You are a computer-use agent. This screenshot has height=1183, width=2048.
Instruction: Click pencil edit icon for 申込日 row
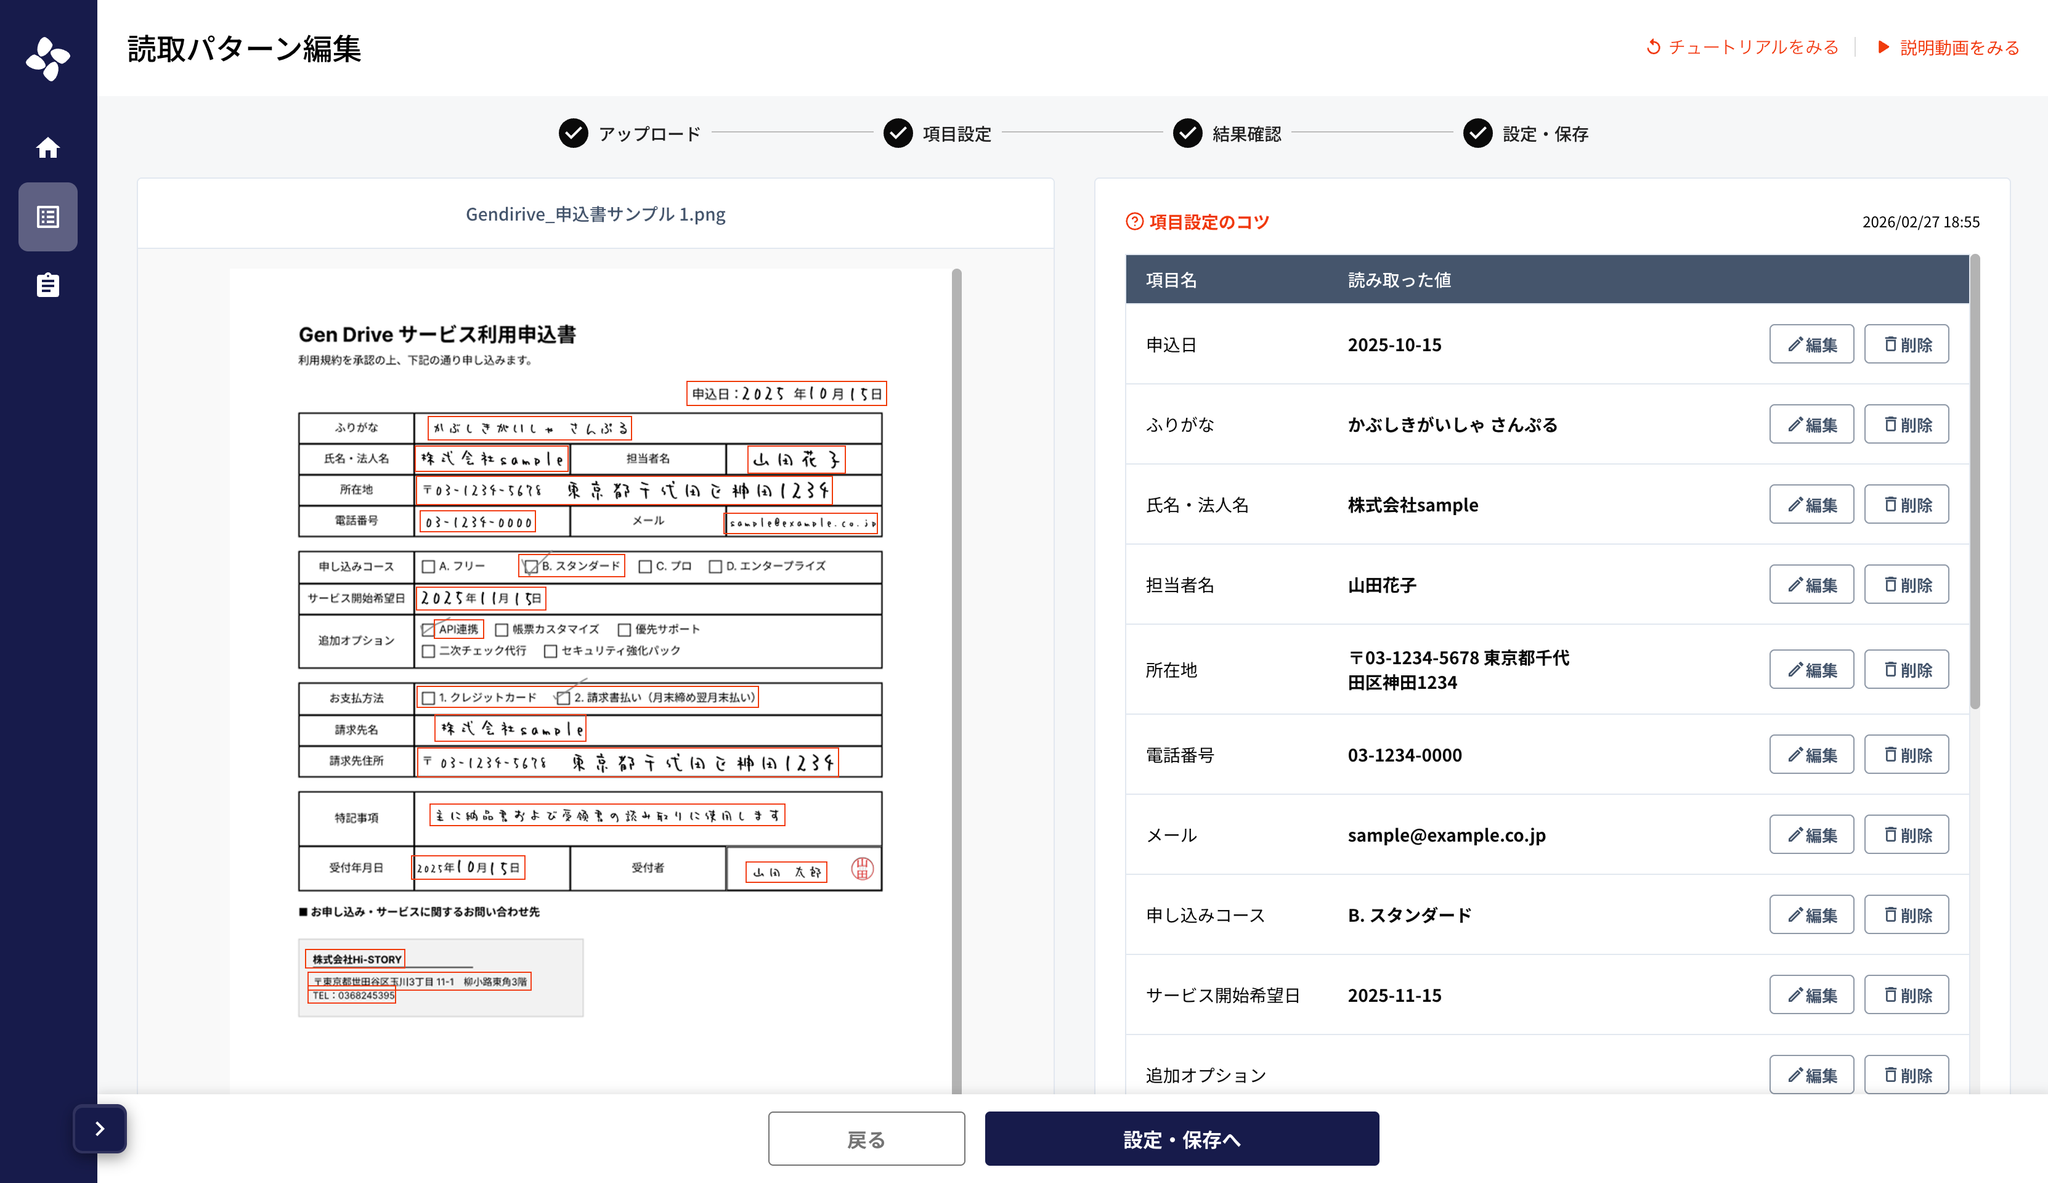pos(1796,345)
